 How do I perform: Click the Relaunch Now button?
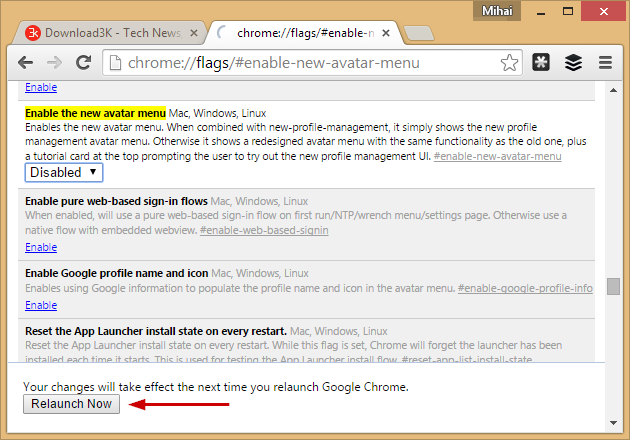point(71,404)
